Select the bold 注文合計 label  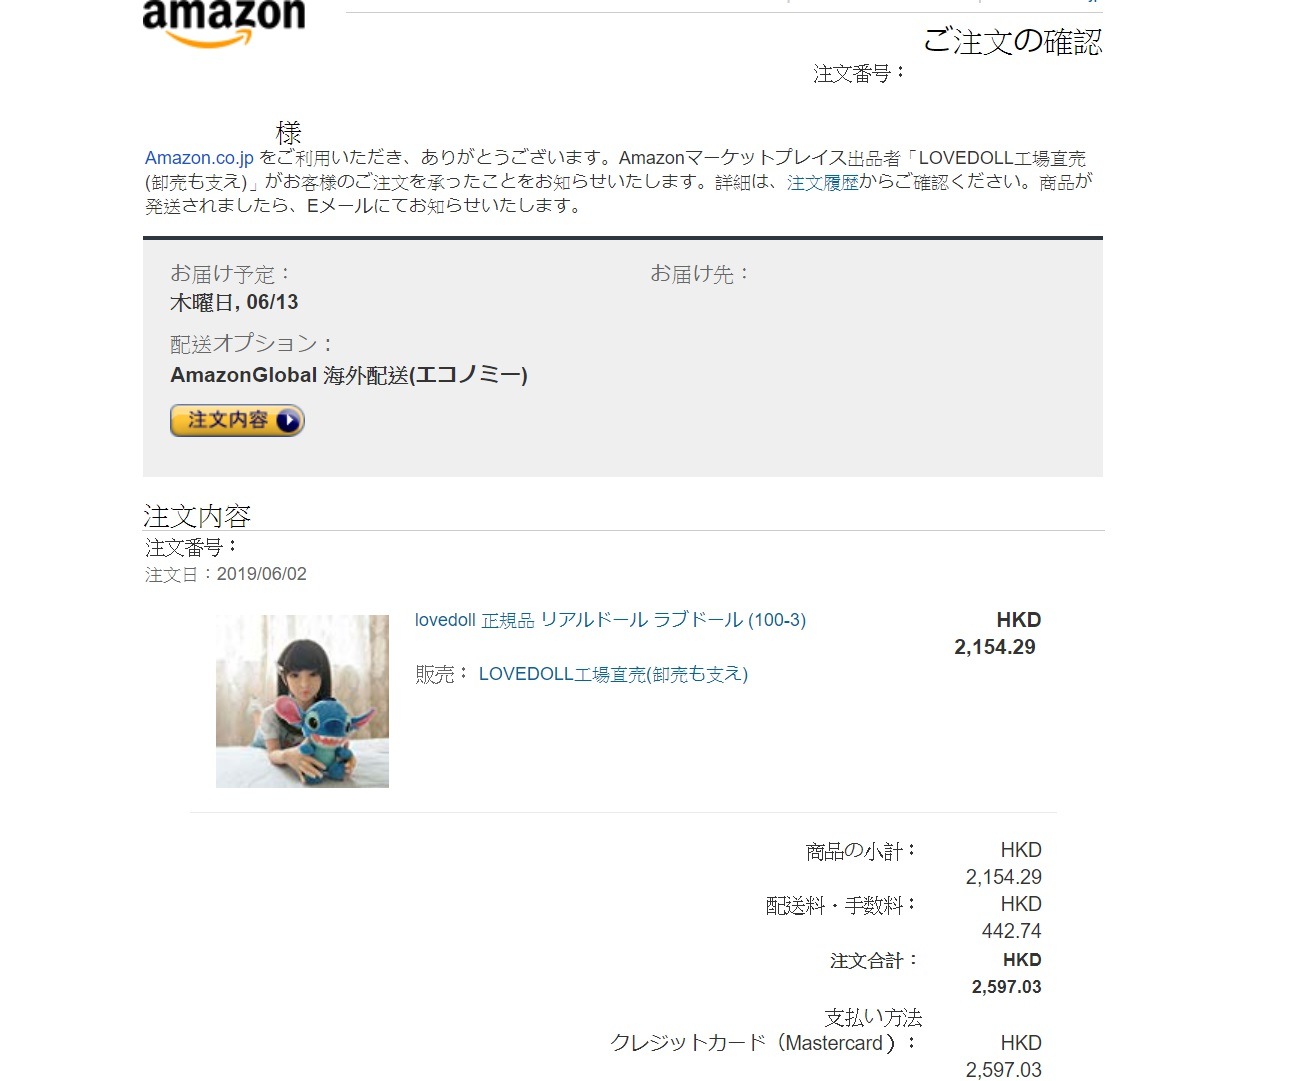coord(873,961)
